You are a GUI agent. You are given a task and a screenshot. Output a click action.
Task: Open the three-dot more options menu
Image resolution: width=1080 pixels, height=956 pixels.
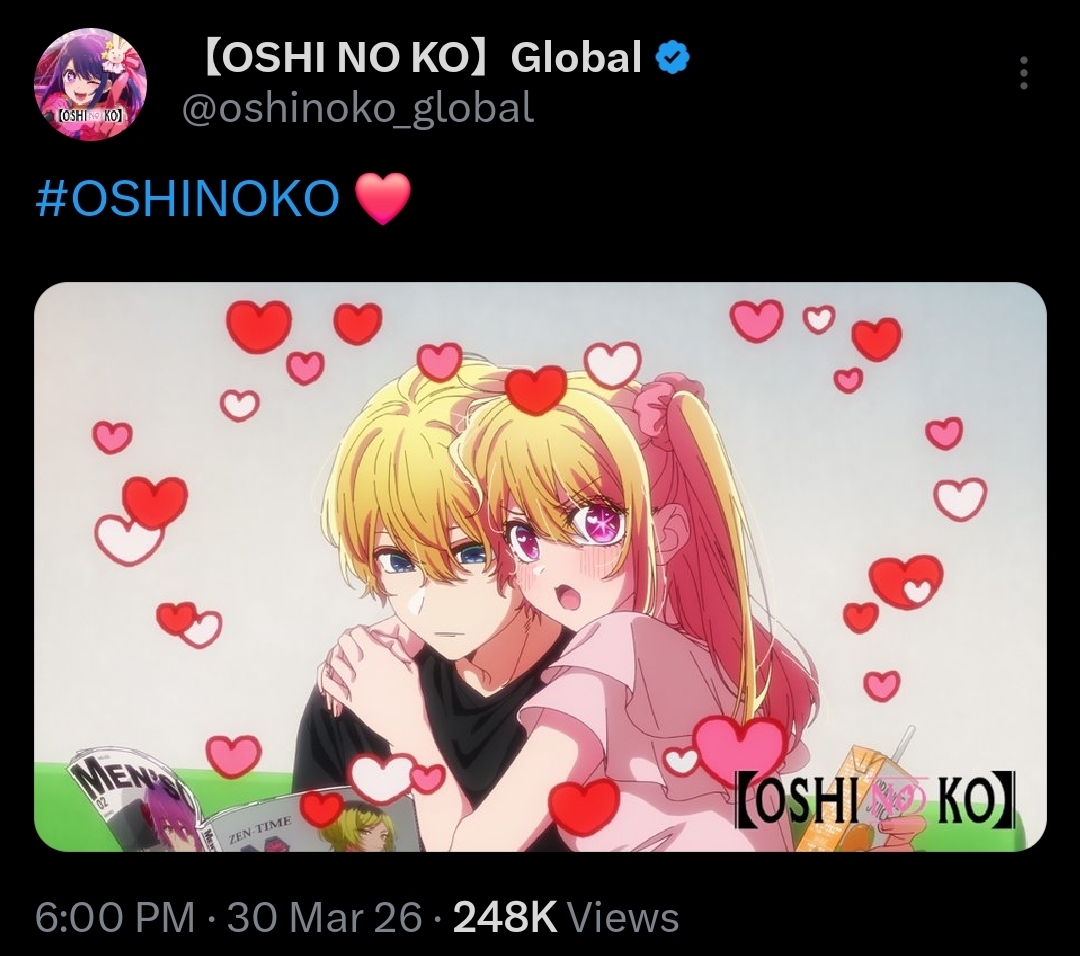pos(1024,72)
